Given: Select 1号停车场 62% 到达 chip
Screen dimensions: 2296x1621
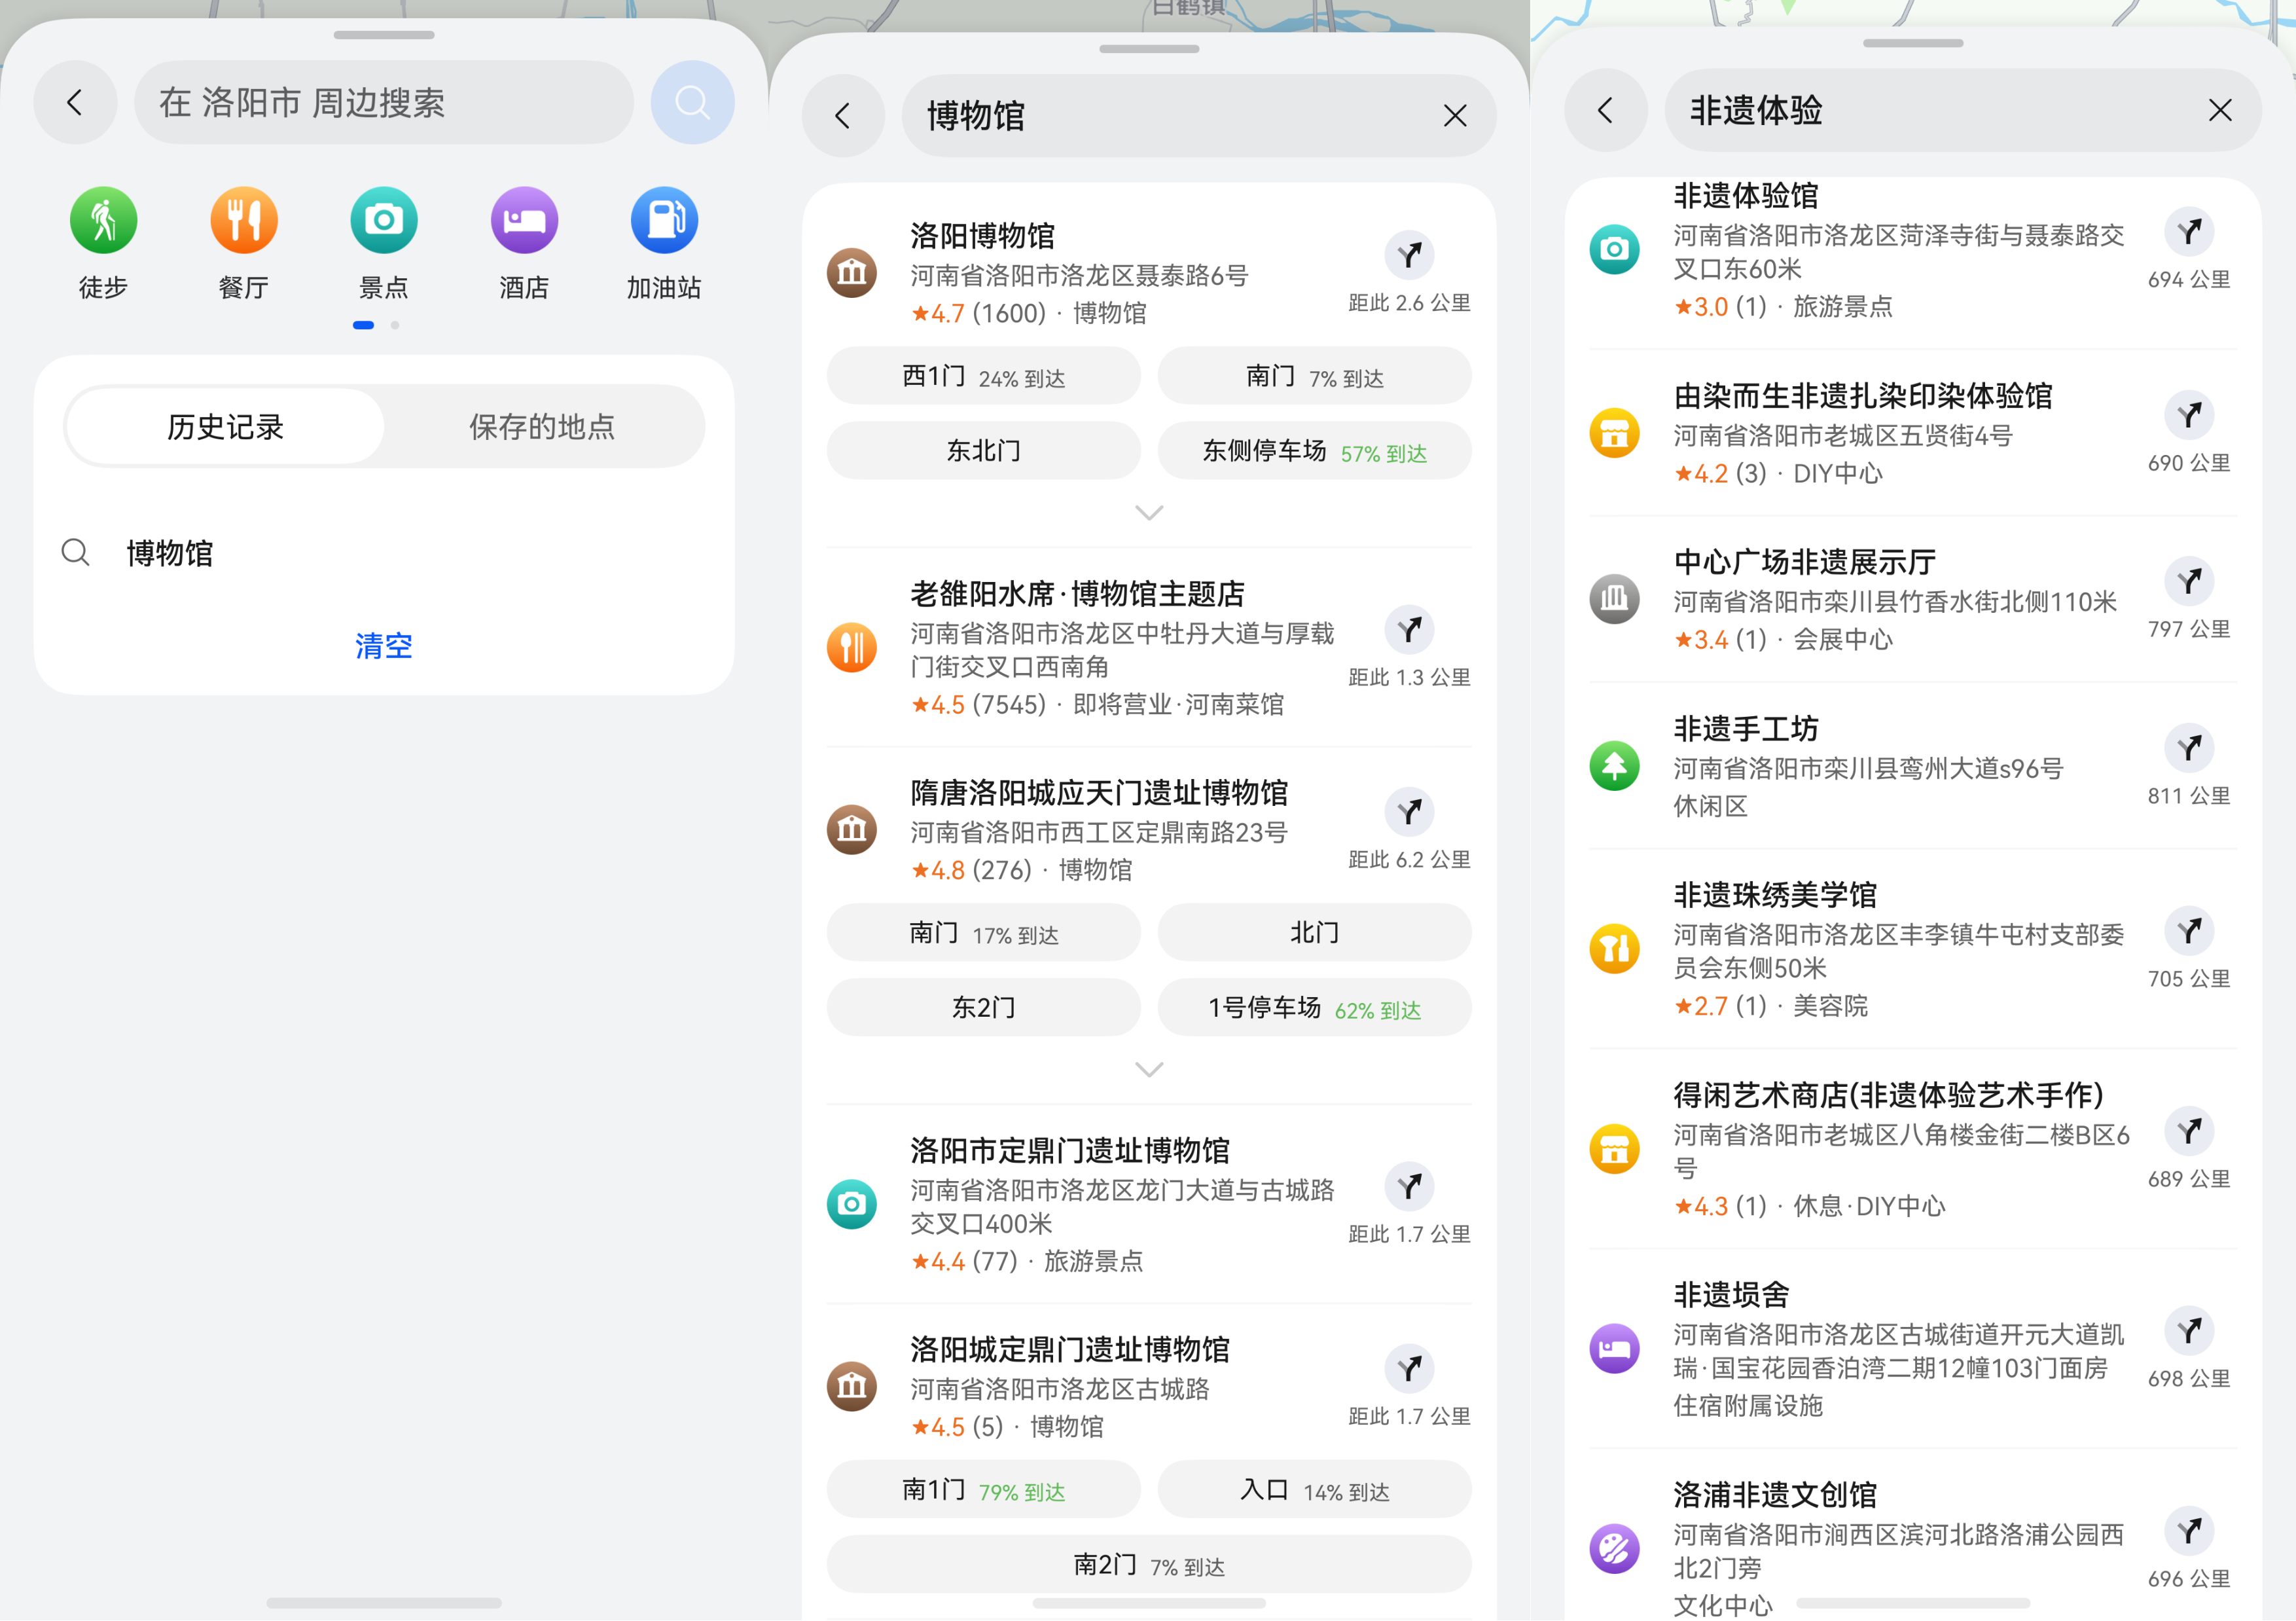Looking at the screenshot, I should pos(1314,1008).
